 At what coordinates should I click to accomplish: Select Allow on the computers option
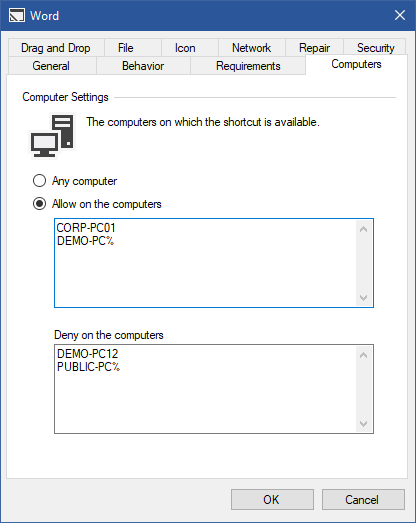pos(39,203)
